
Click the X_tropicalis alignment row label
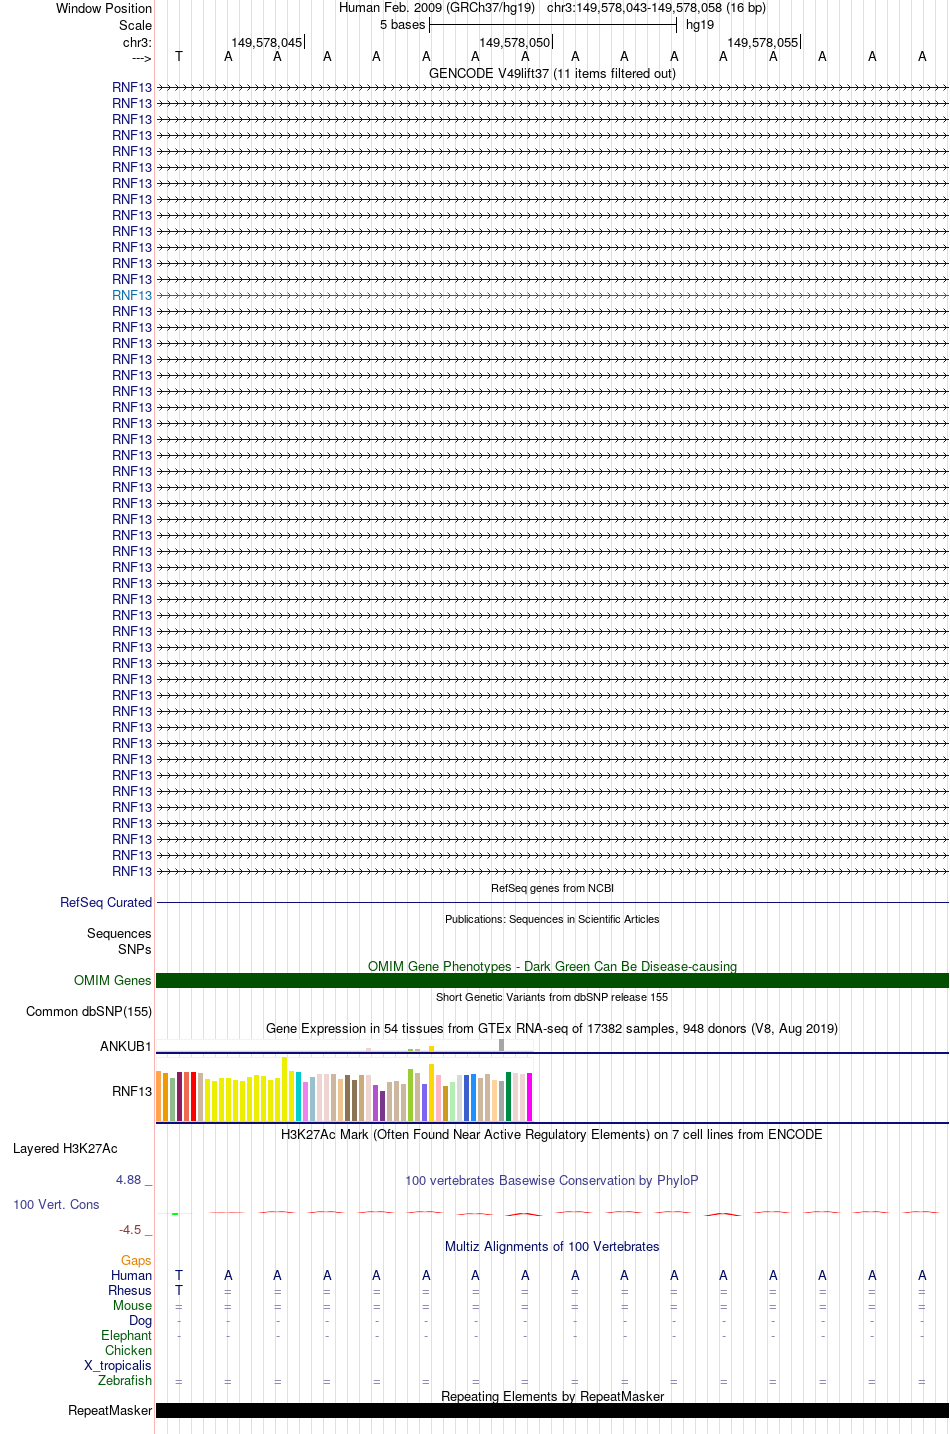click(118, 1365)
